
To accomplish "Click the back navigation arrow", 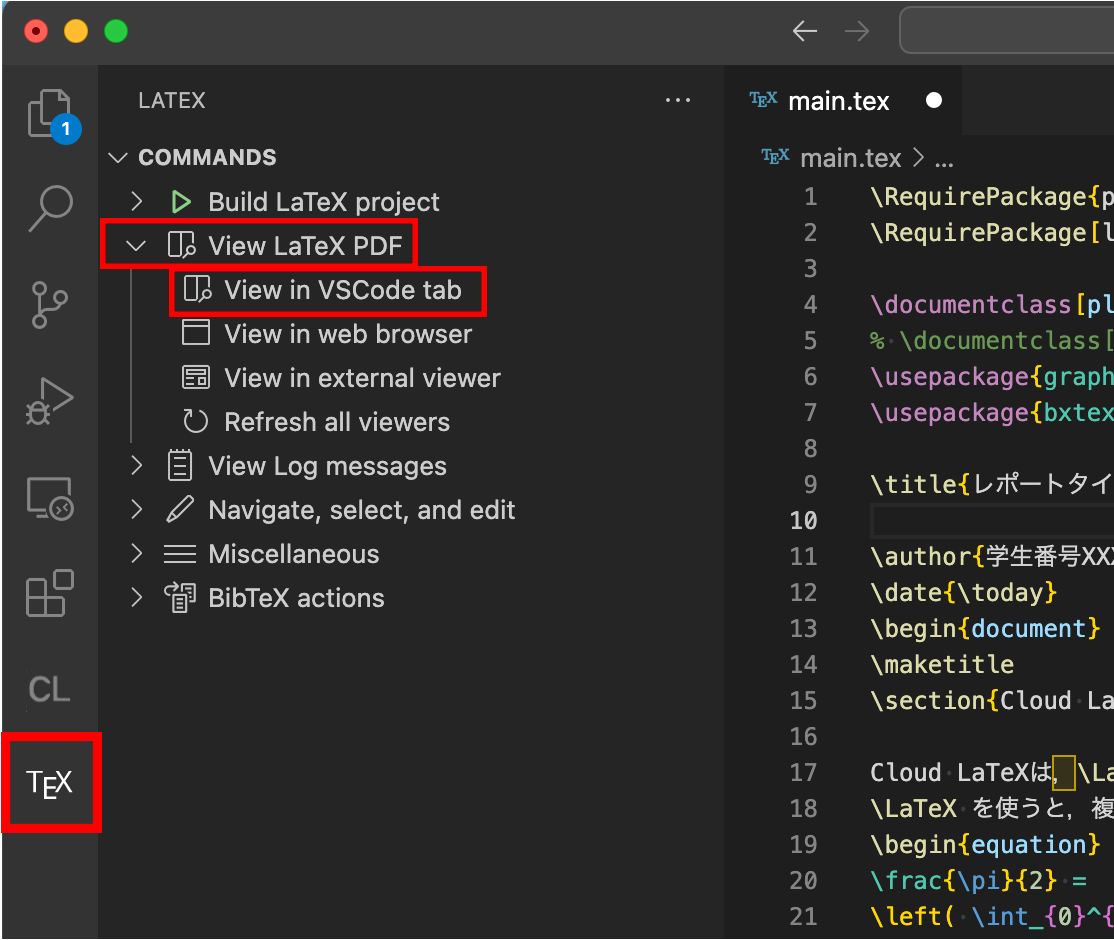I will tap(804, 31).
